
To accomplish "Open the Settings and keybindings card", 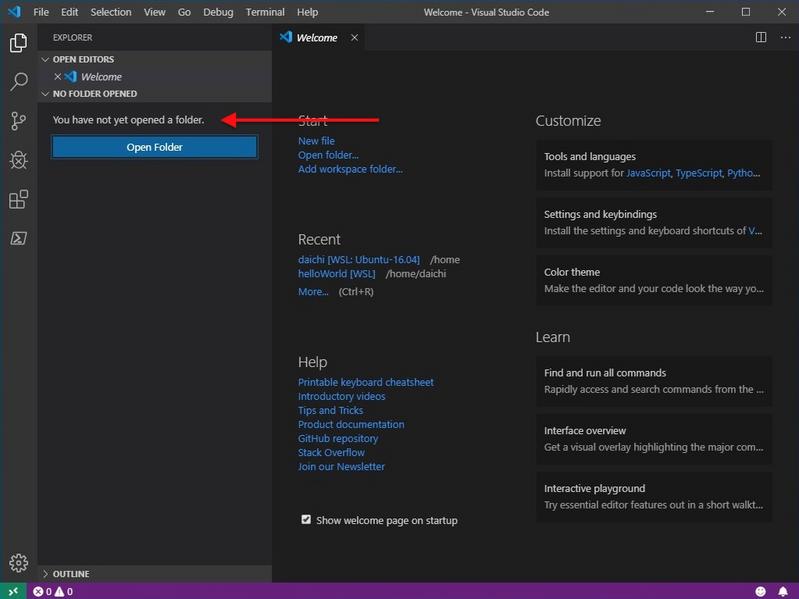I will tap(654, 223).
